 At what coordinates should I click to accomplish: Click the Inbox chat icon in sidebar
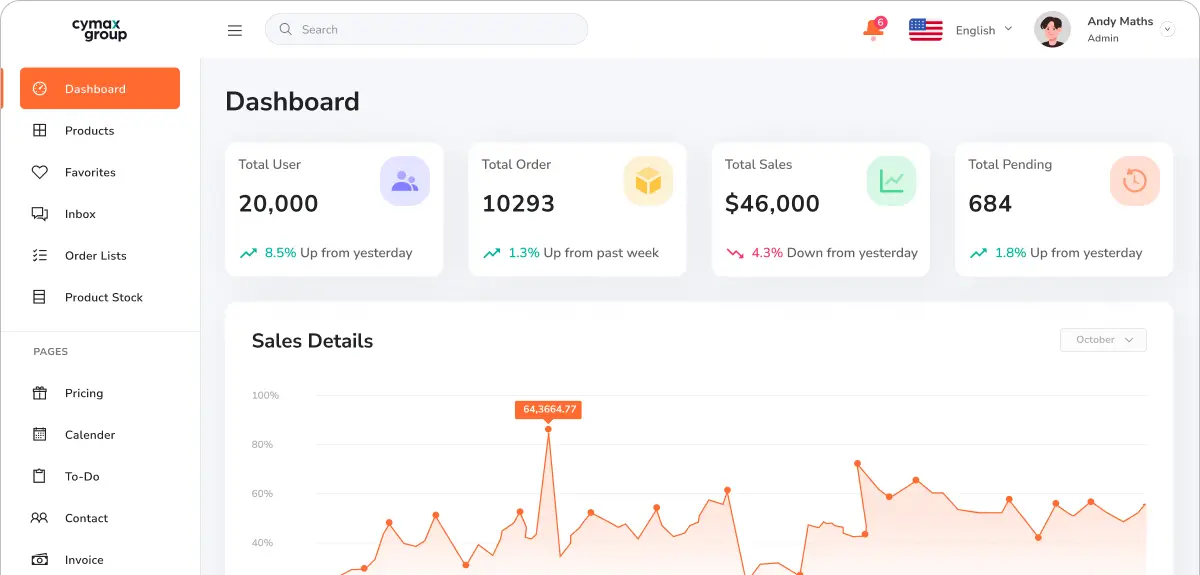[40, 214]
